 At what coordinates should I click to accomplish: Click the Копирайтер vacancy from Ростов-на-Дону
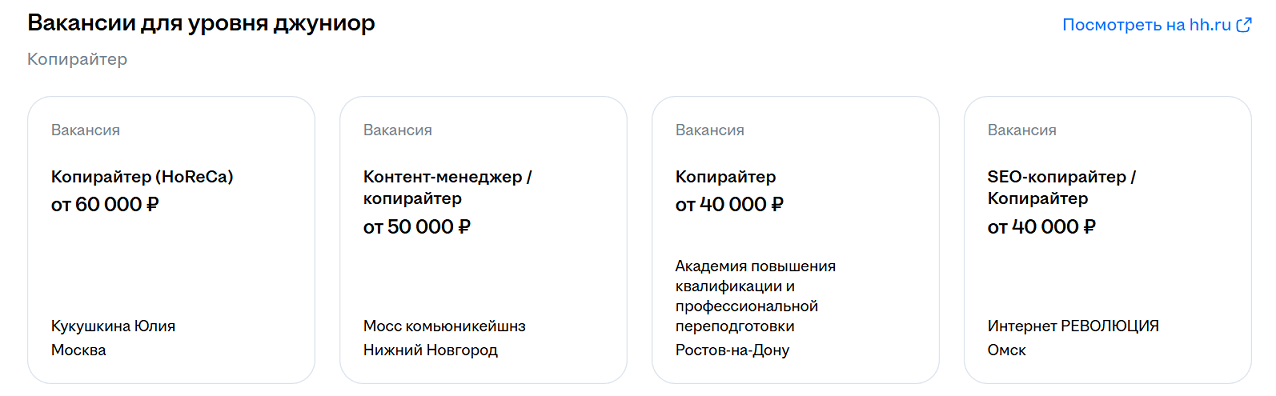click(795, 240)
